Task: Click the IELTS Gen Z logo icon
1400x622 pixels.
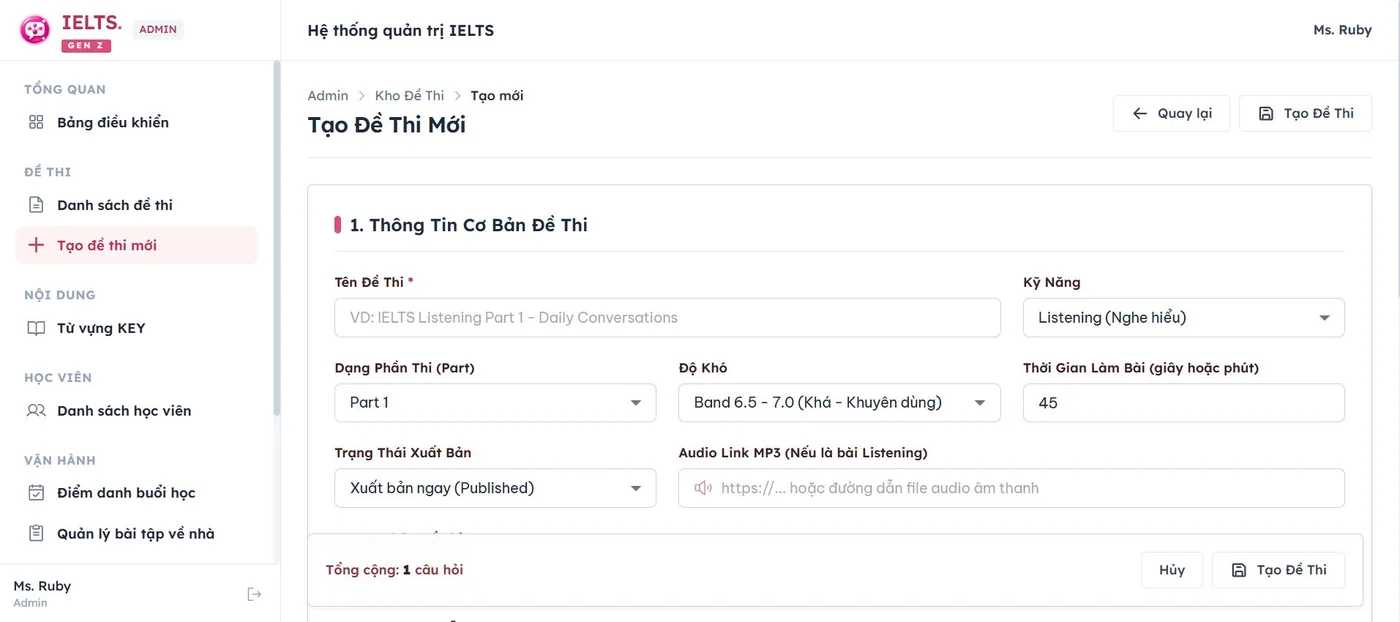Action: click(35, 30)
